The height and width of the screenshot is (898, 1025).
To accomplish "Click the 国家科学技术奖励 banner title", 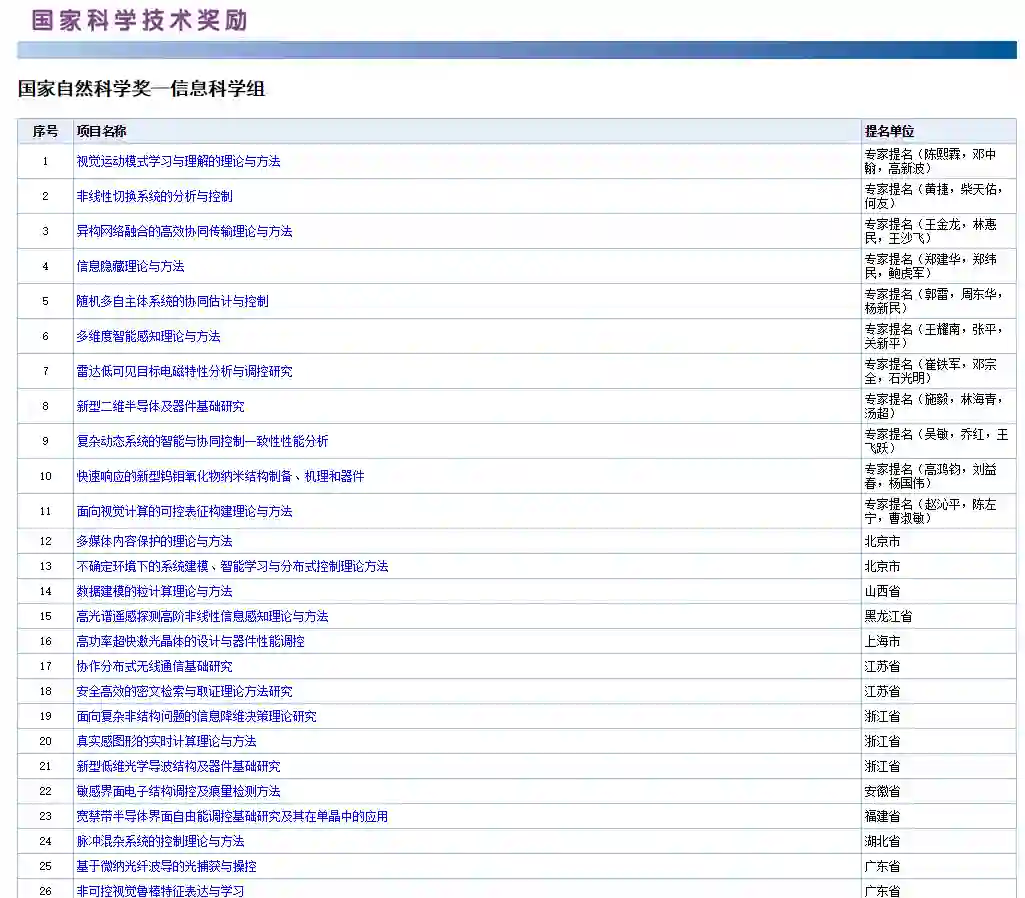I will point(139,20).
